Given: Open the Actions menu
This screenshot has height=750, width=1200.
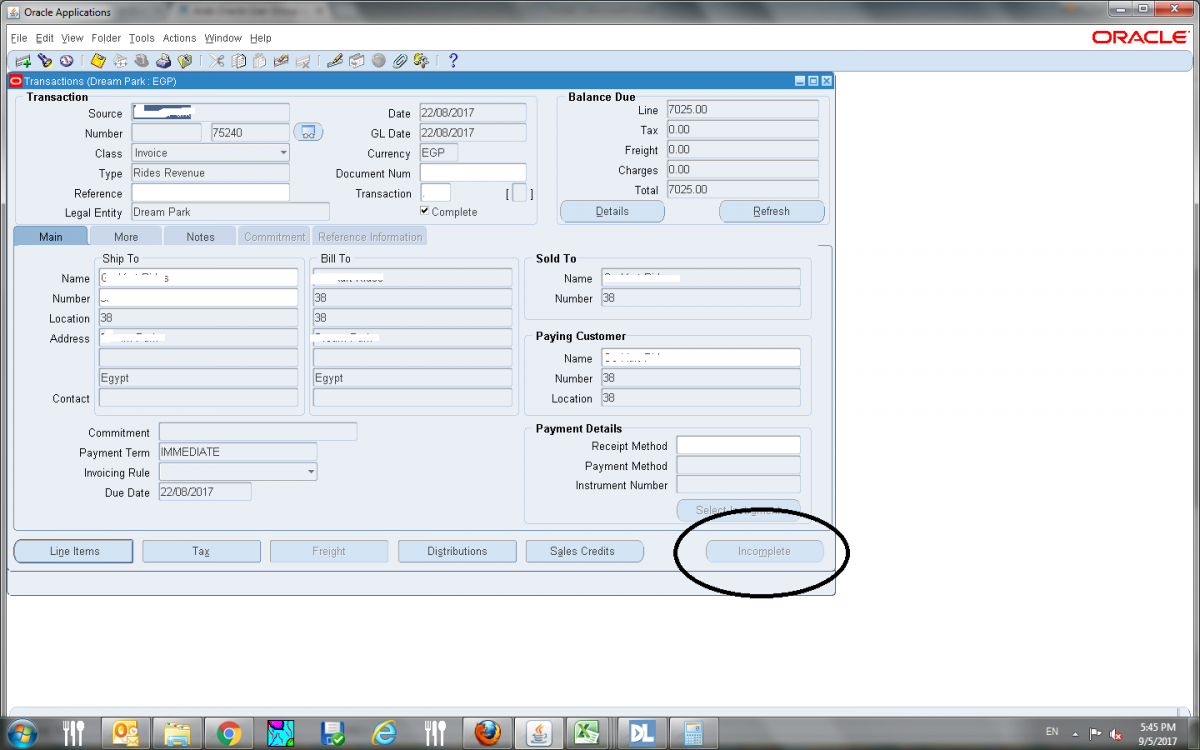Looking at the screenshot, I should (x=180, y=38).
